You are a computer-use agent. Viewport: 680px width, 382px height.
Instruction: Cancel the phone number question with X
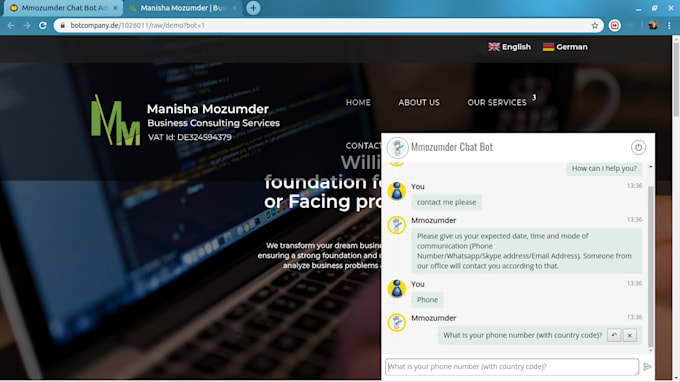tap(630, 335)
